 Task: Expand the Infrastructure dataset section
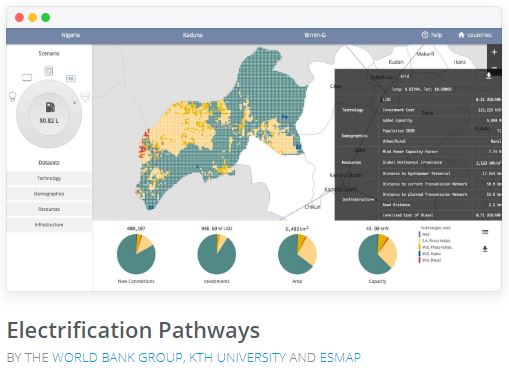49,225
